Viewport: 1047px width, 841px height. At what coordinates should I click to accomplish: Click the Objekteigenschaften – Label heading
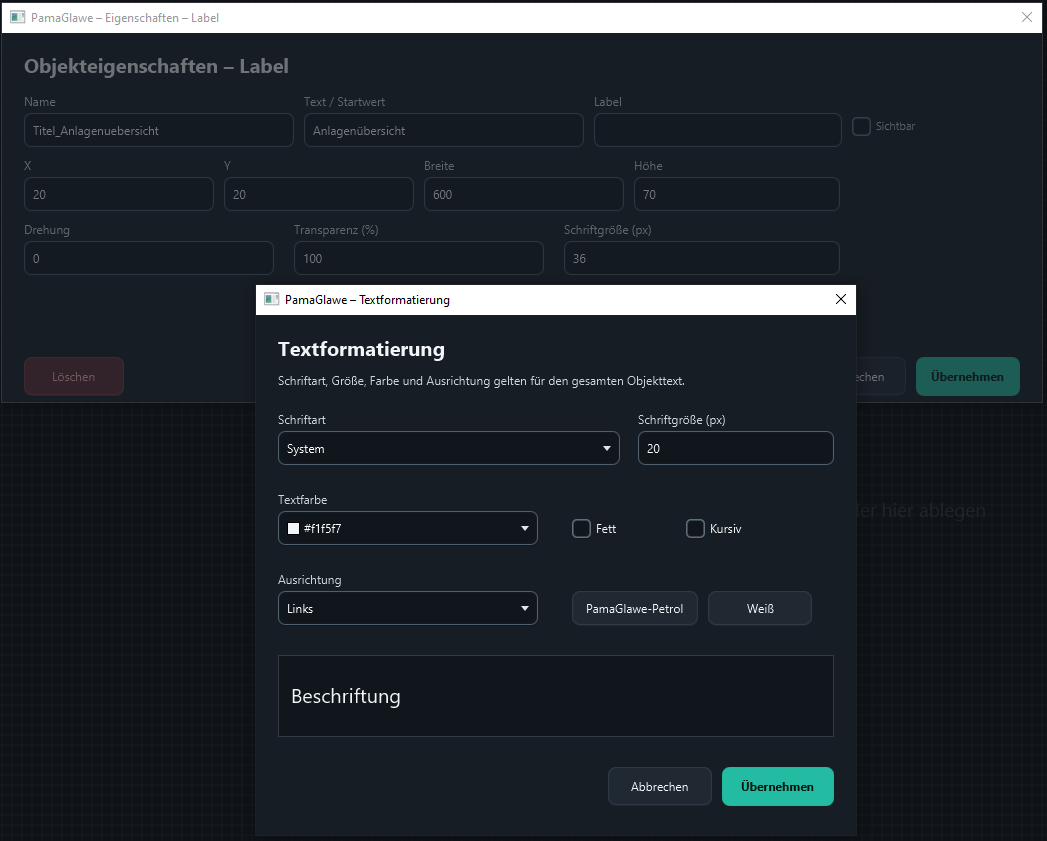pyautogui.click(x=156, y=66)
